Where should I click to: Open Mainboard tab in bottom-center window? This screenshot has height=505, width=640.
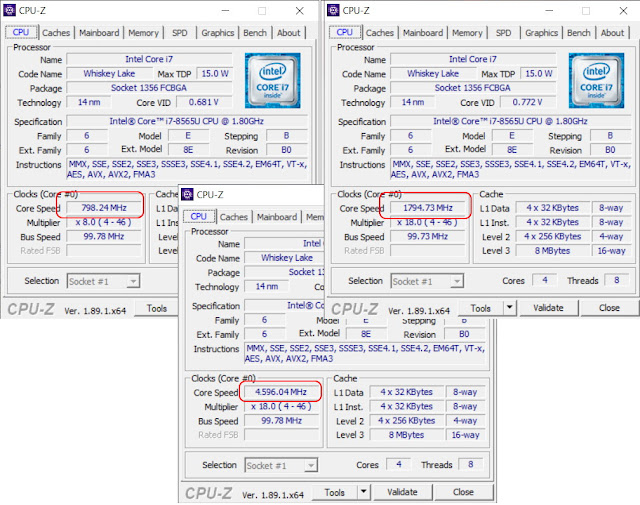277,217
